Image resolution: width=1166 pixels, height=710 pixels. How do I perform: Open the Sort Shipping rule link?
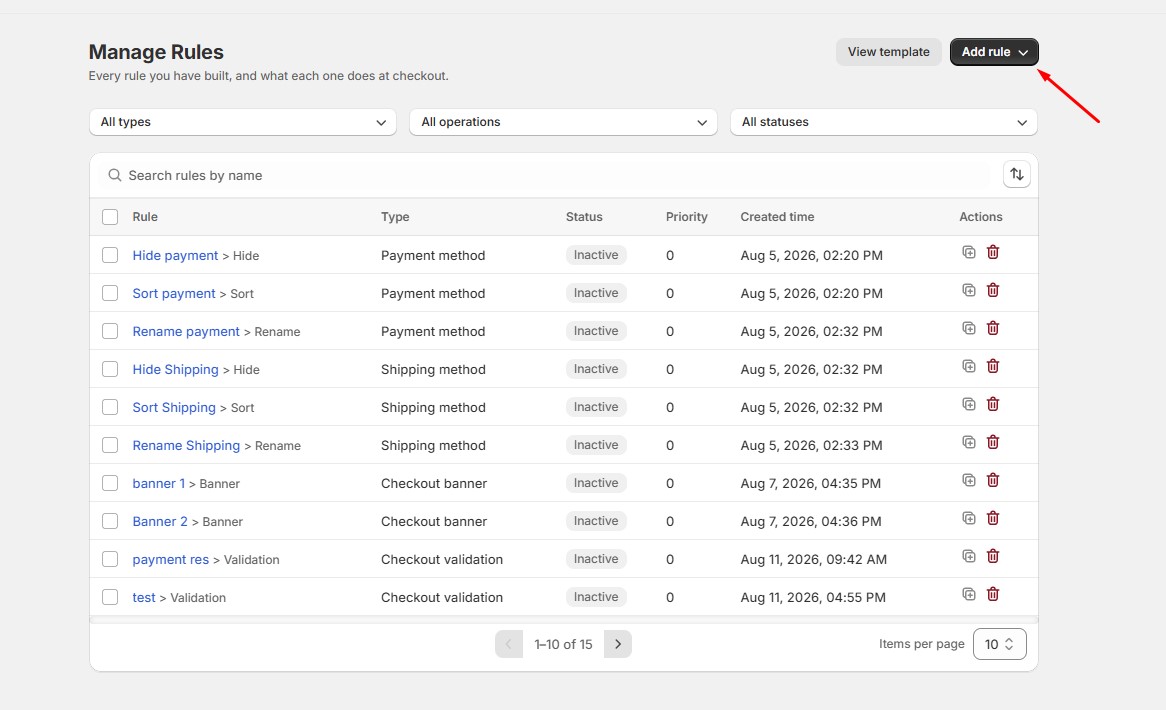click(174, 407)
